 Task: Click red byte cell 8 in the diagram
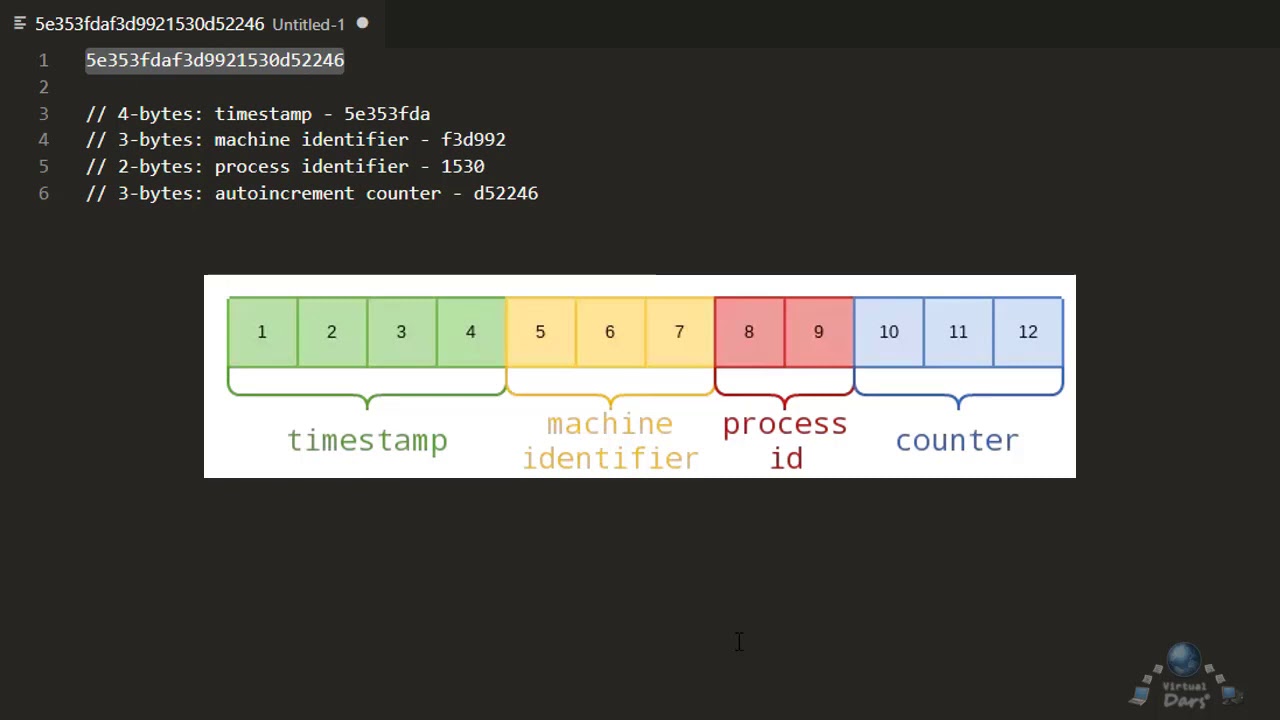click(x=749, y=332)
